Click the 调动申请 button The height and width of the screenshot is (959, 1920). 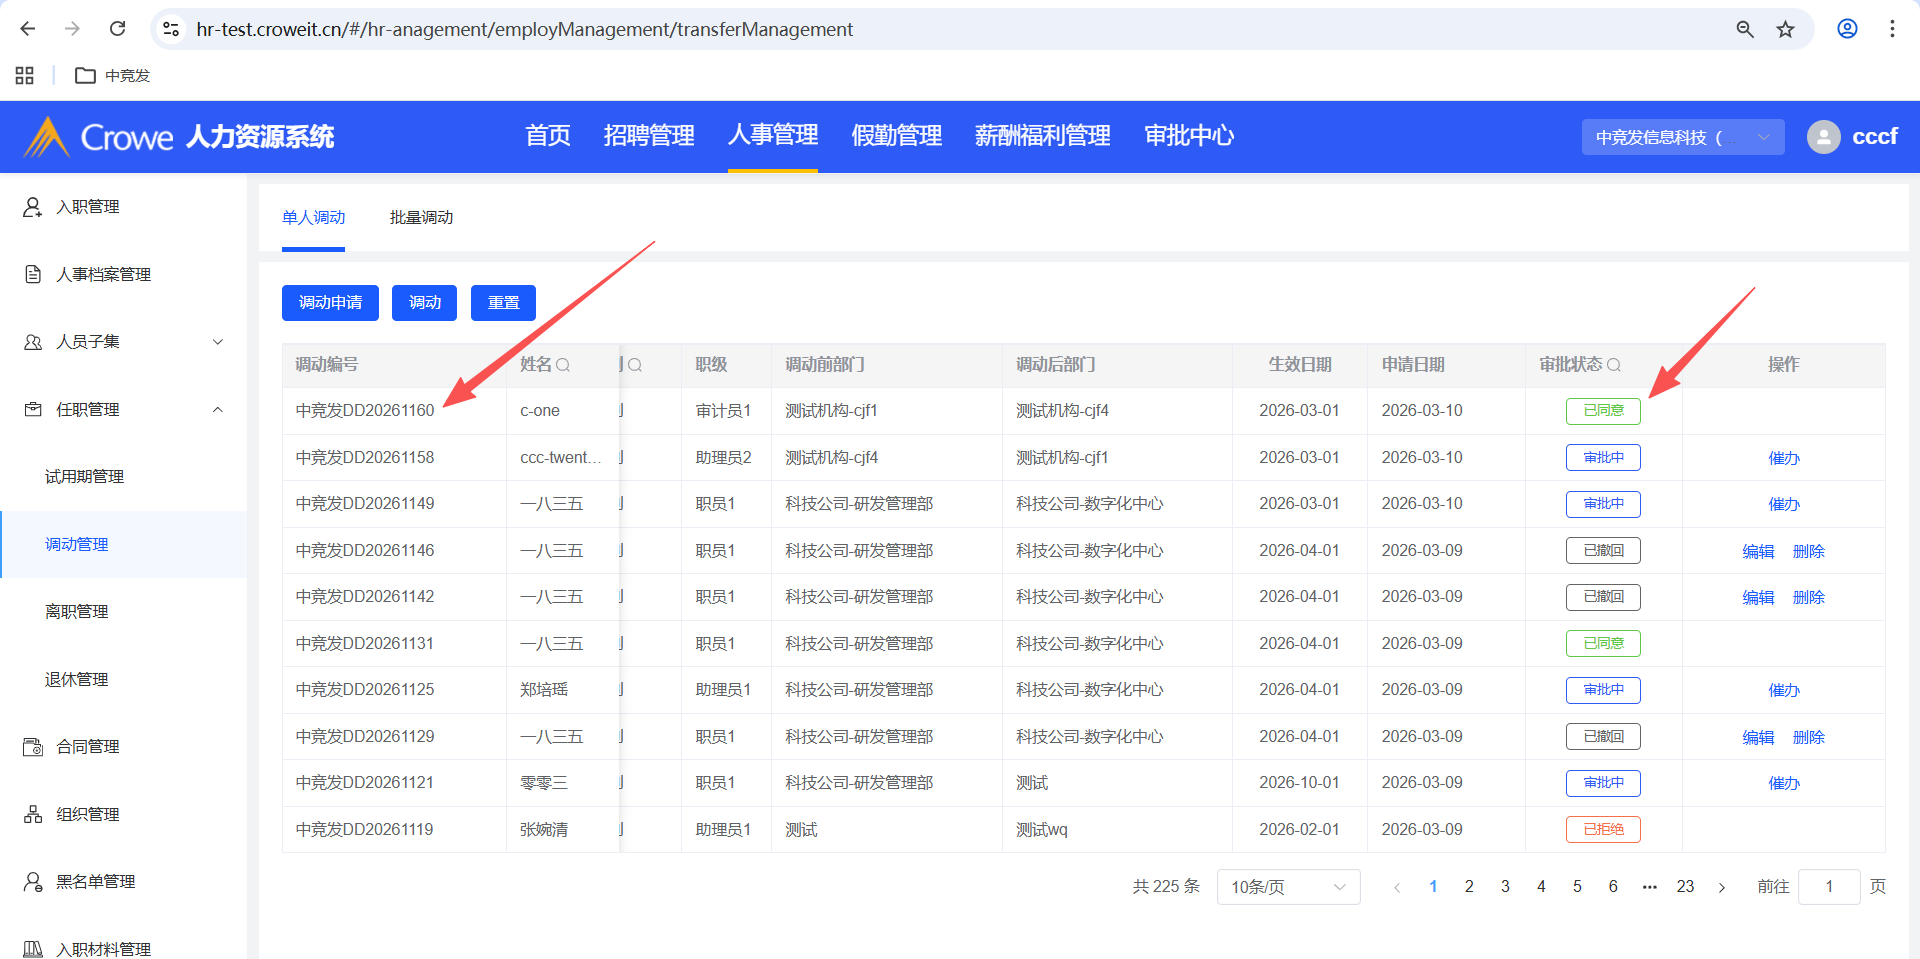[330, 303]
